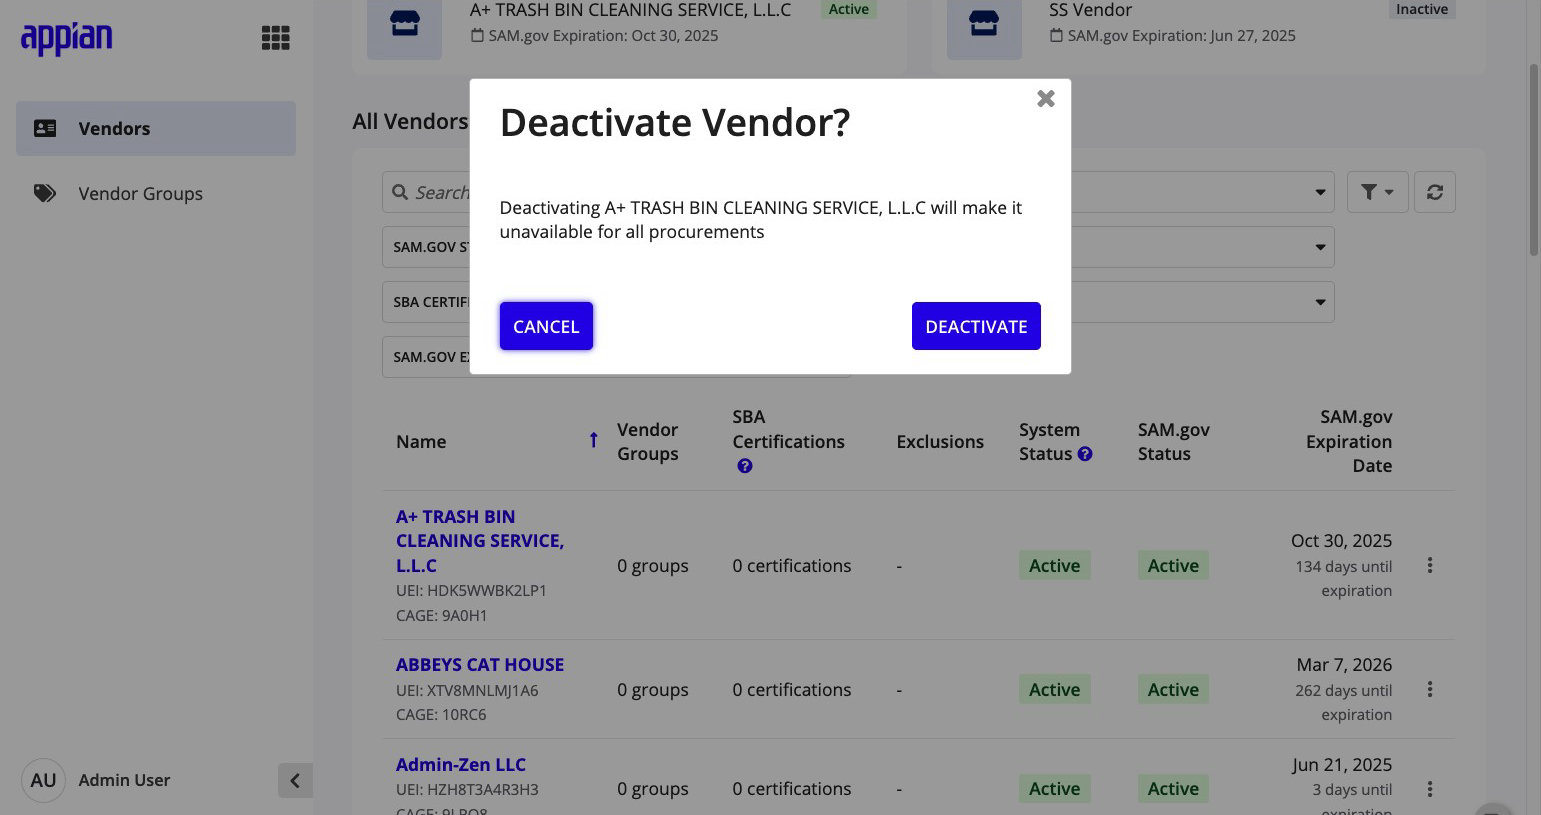The height and width of the screenshot is (815, 1541).
Task: Expand the top-right dropdown beside the filter button
Action: pos(1320,192)
